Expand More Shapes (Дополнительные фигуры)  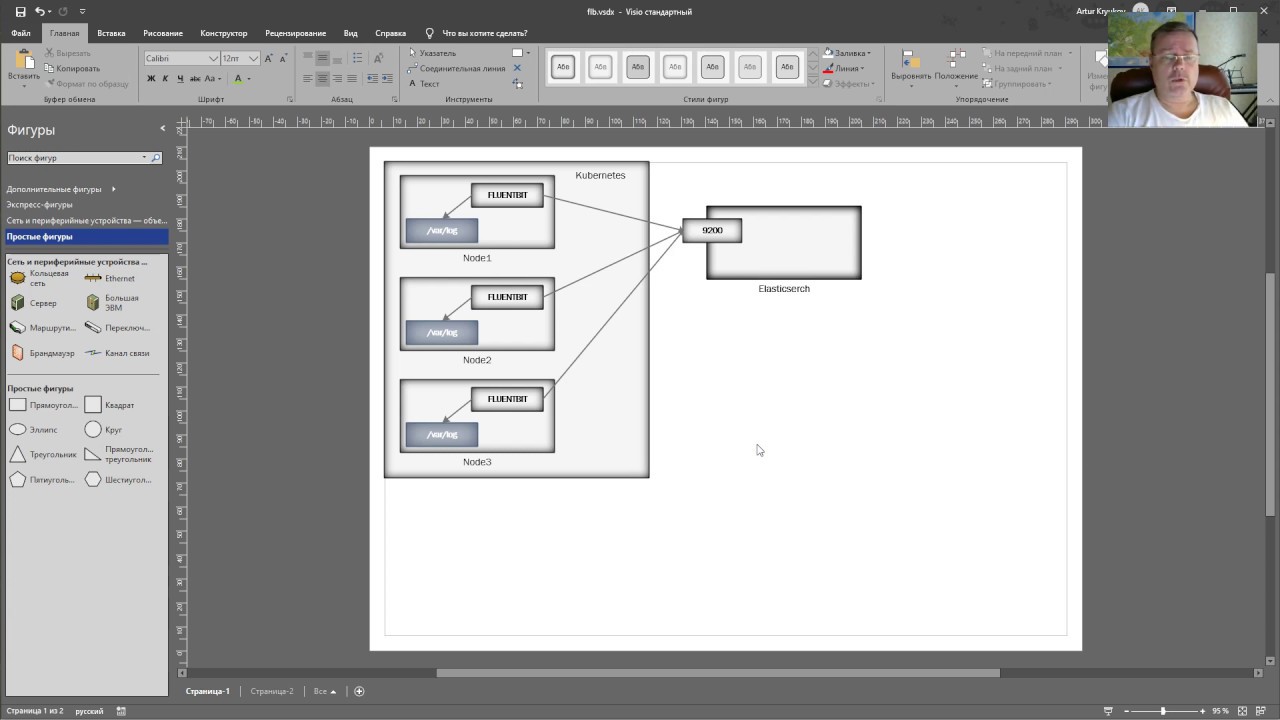(62, 189)
